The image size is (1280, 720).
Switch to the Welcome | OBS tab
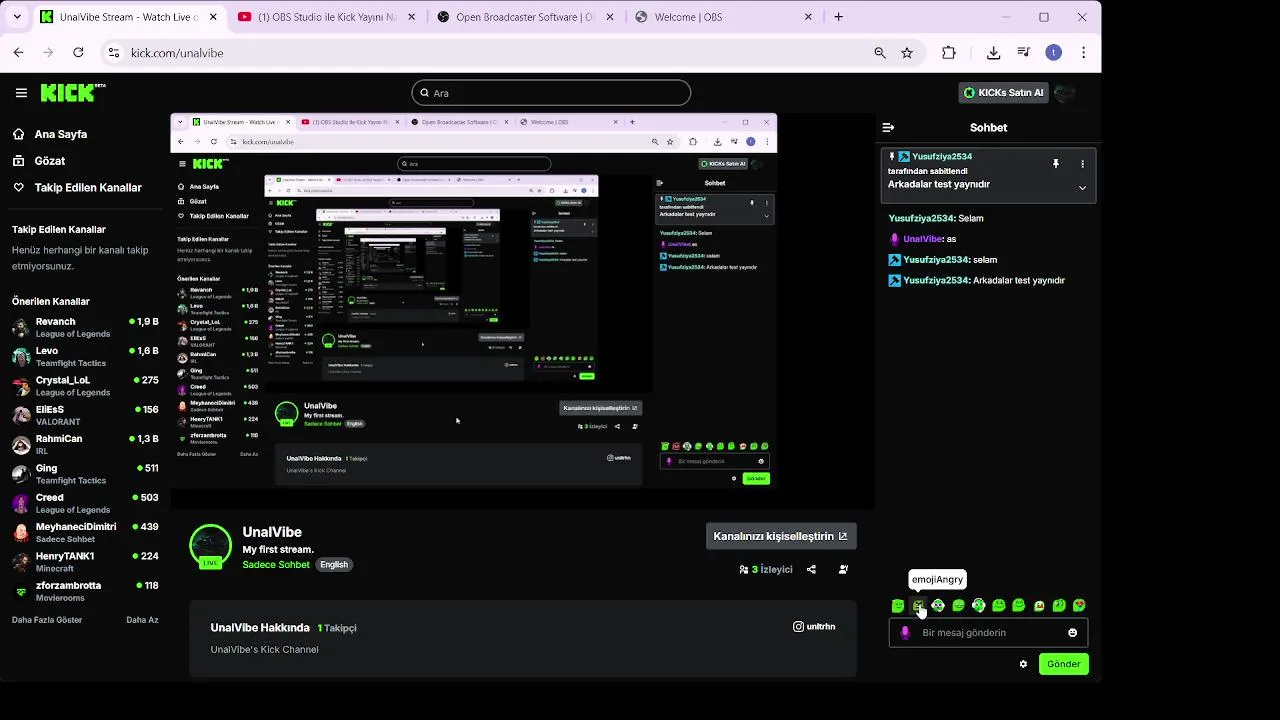(722, 17)
